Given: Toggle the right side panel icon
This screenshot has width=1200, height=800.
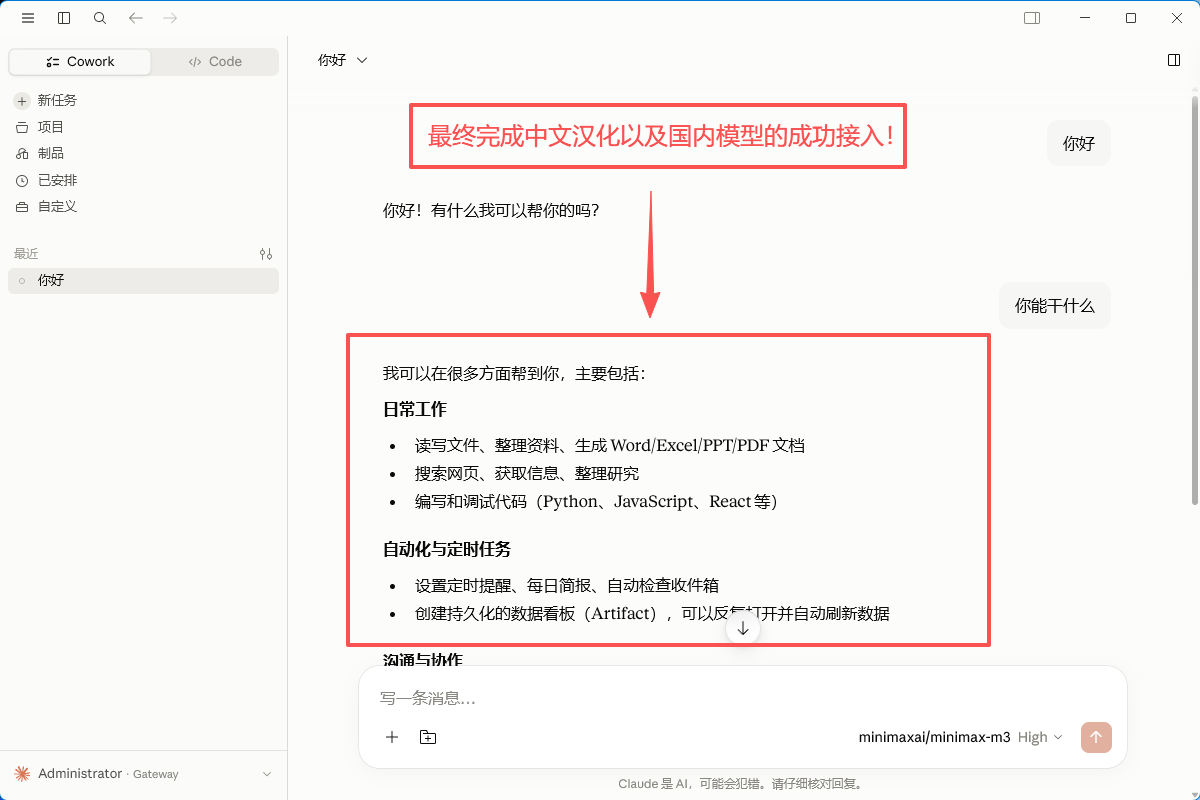Looking at the screenshot, I should point(1174,60).
